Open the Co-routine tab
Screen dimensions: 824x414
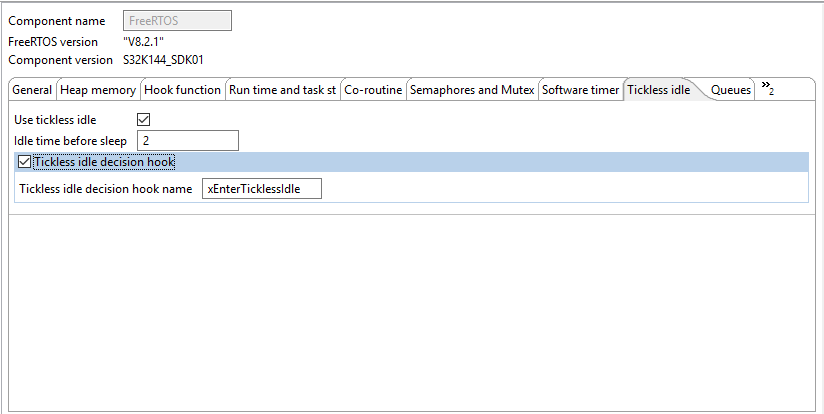(x=373, y=90)
